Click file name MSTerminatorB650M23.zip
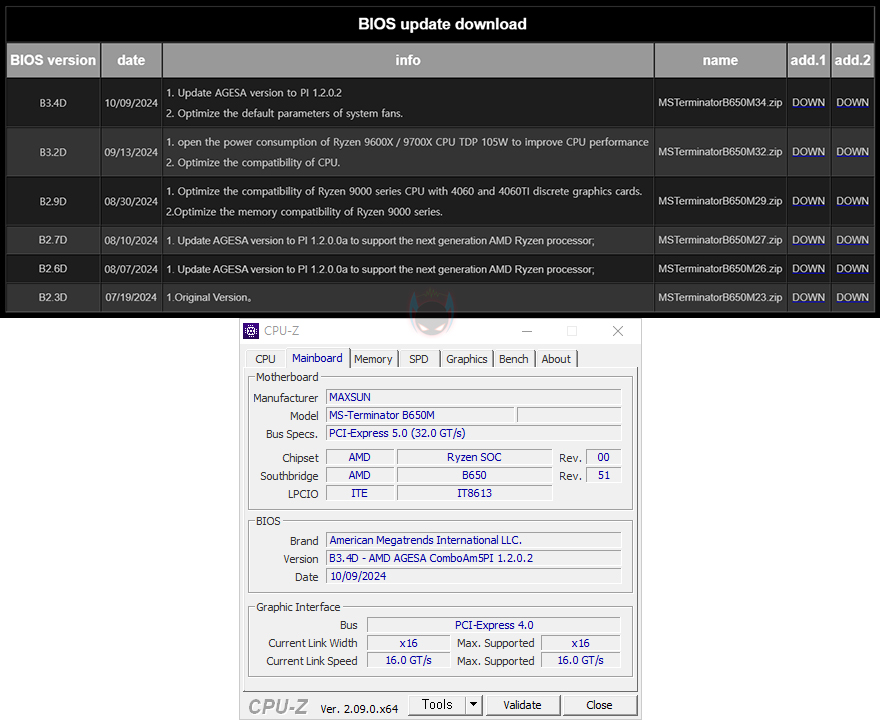This screenshot has height=720, width=880. [720, 297]
